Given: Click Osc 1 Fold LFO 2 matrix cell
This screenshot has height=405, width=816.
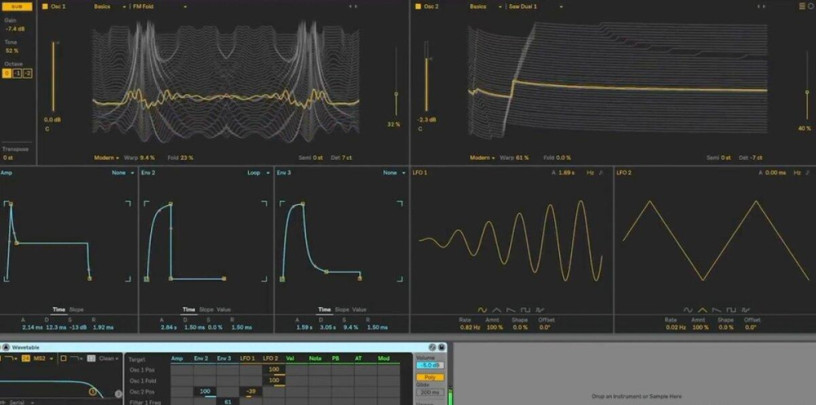Looking at the screenshot, I should coord(273,381).
